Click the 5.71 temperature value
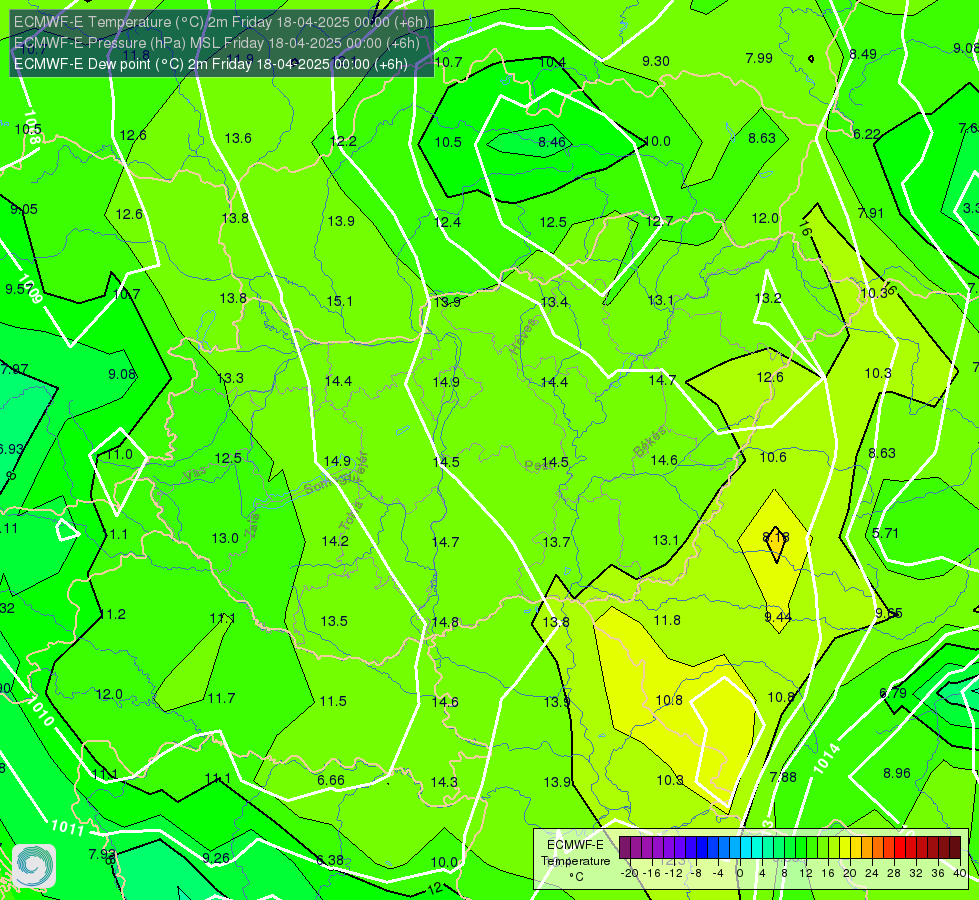The image size is (979, 900). 885,533
